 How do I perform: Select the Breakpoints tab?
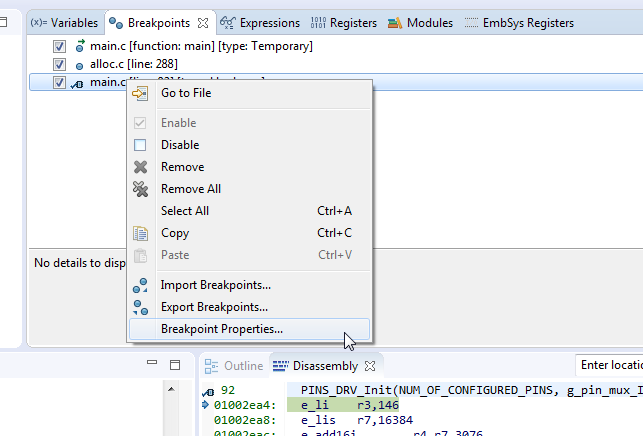159,23
